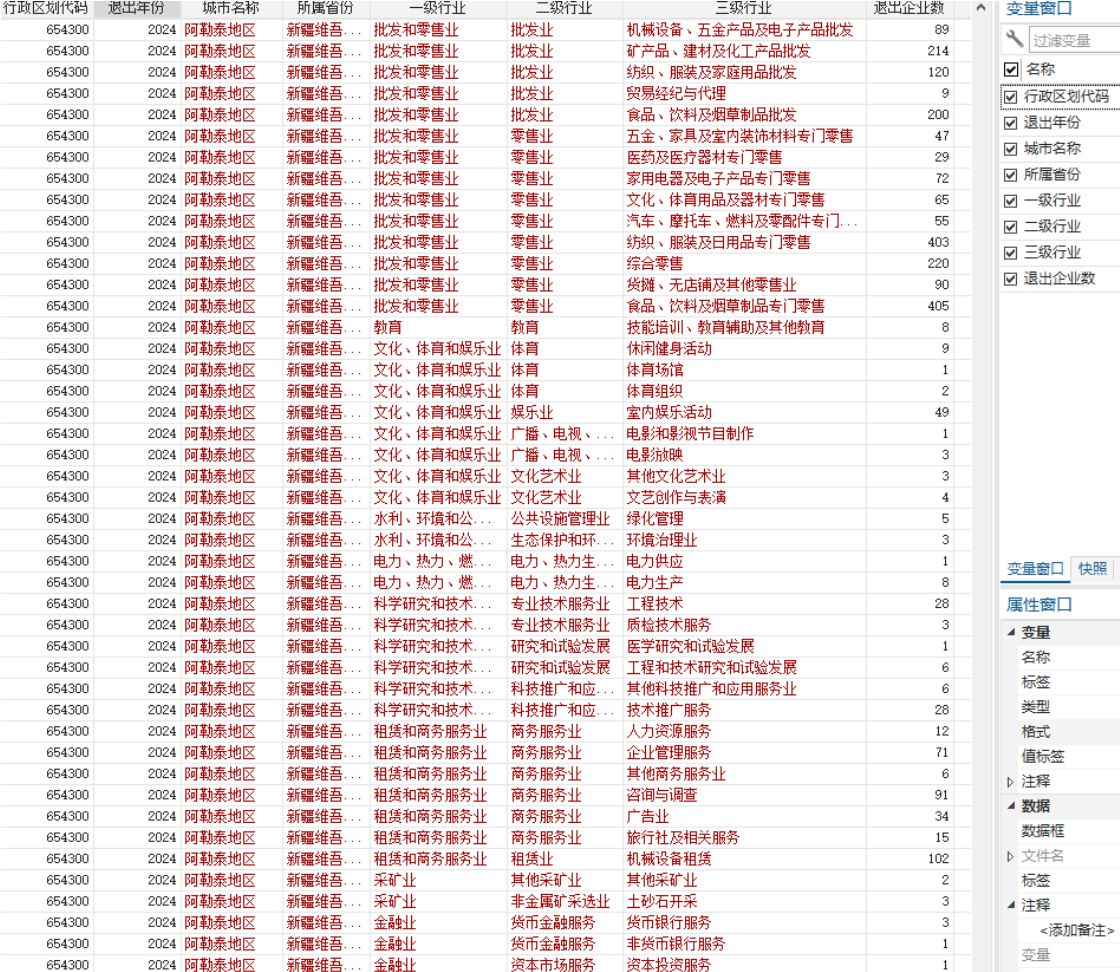Collapse the 变量 properties section
The width and height of the screenshot is (1120, 972).
click(1011, 632)
